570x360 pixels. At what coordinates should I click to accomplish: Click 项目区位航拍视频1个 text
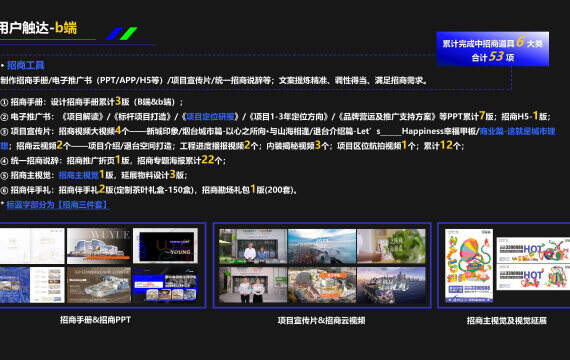point(376,145)
